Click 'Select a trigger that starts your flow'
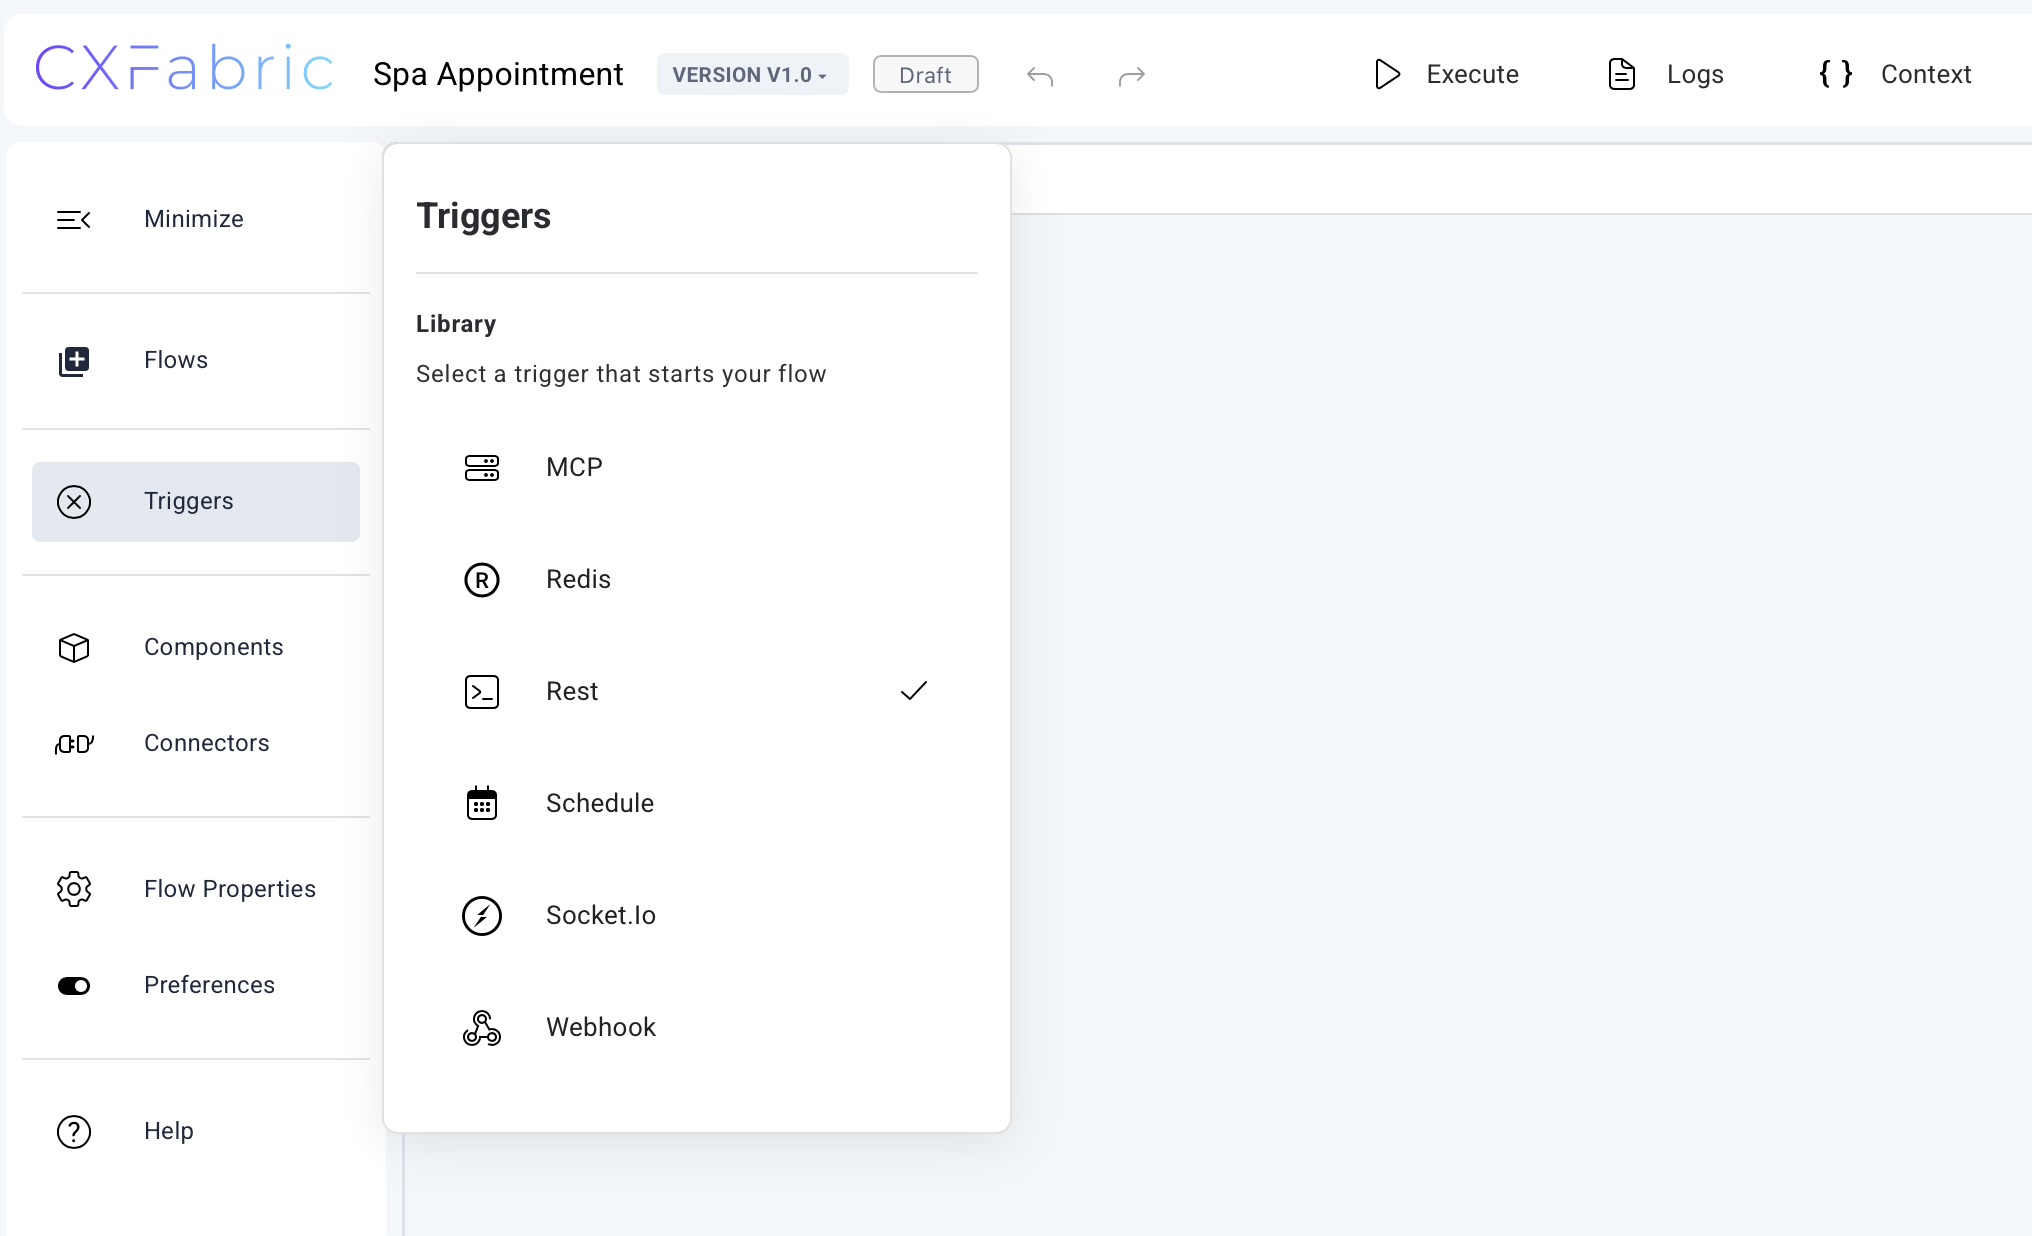 click(x=621, y=374)
